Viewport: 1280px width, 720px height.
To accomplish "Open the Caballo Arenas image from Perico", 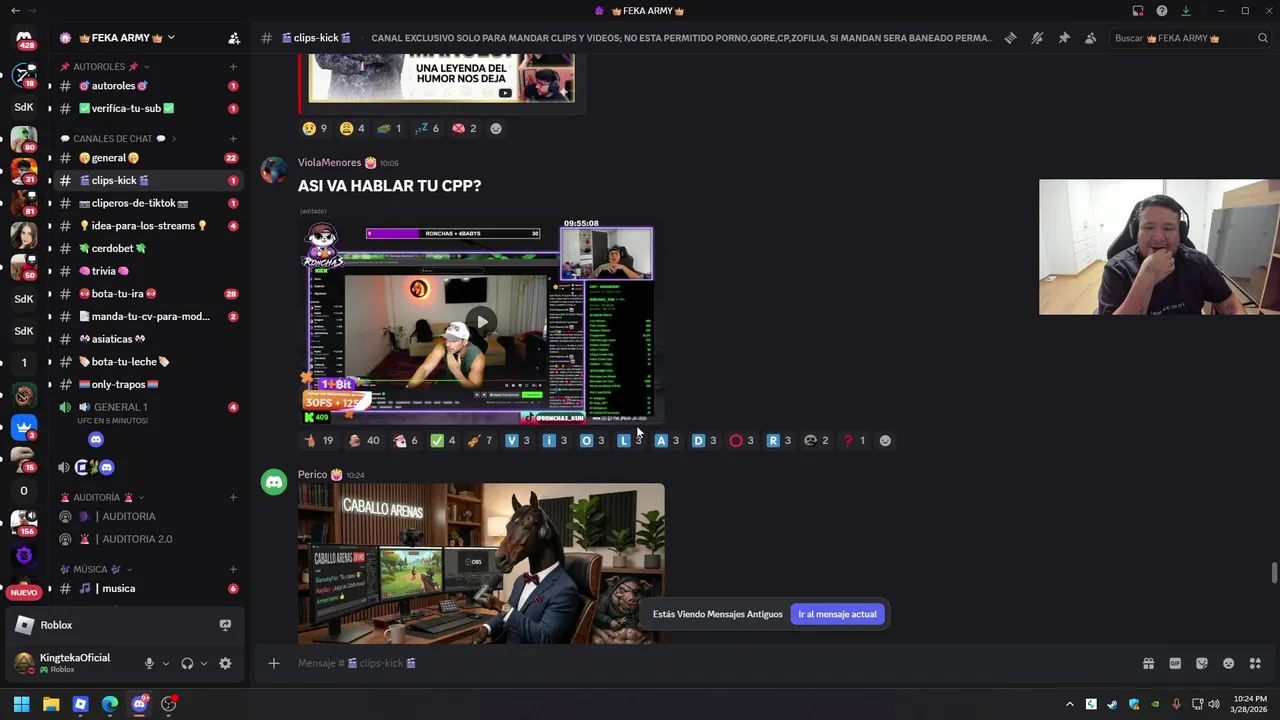I will (x=481, y=563).
